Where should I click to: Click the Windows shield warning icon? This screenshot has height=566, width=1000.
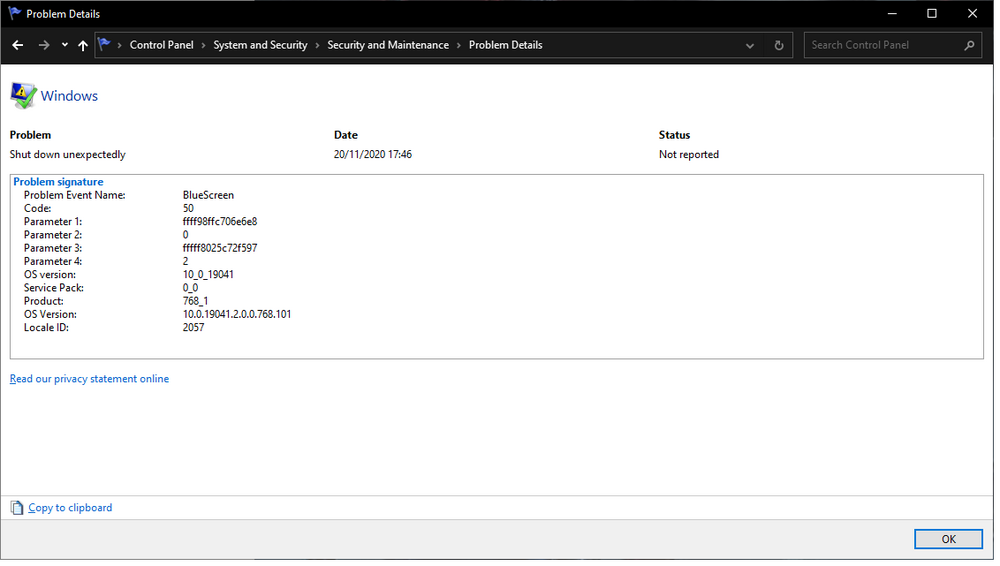[23, 96]
